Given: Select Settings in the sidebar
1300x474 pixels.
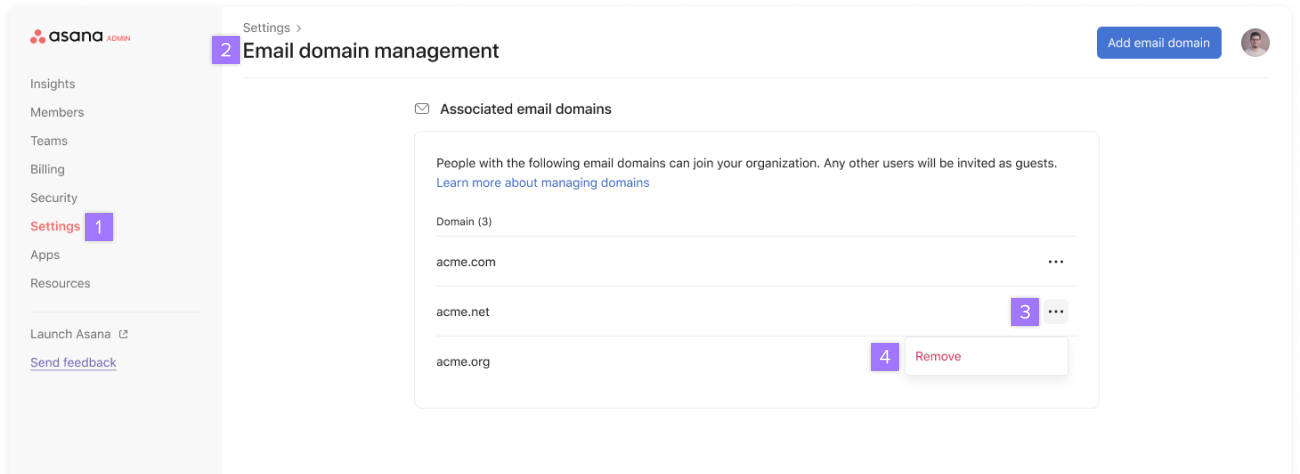Looking at the screenshot, I should pos(55,226).
